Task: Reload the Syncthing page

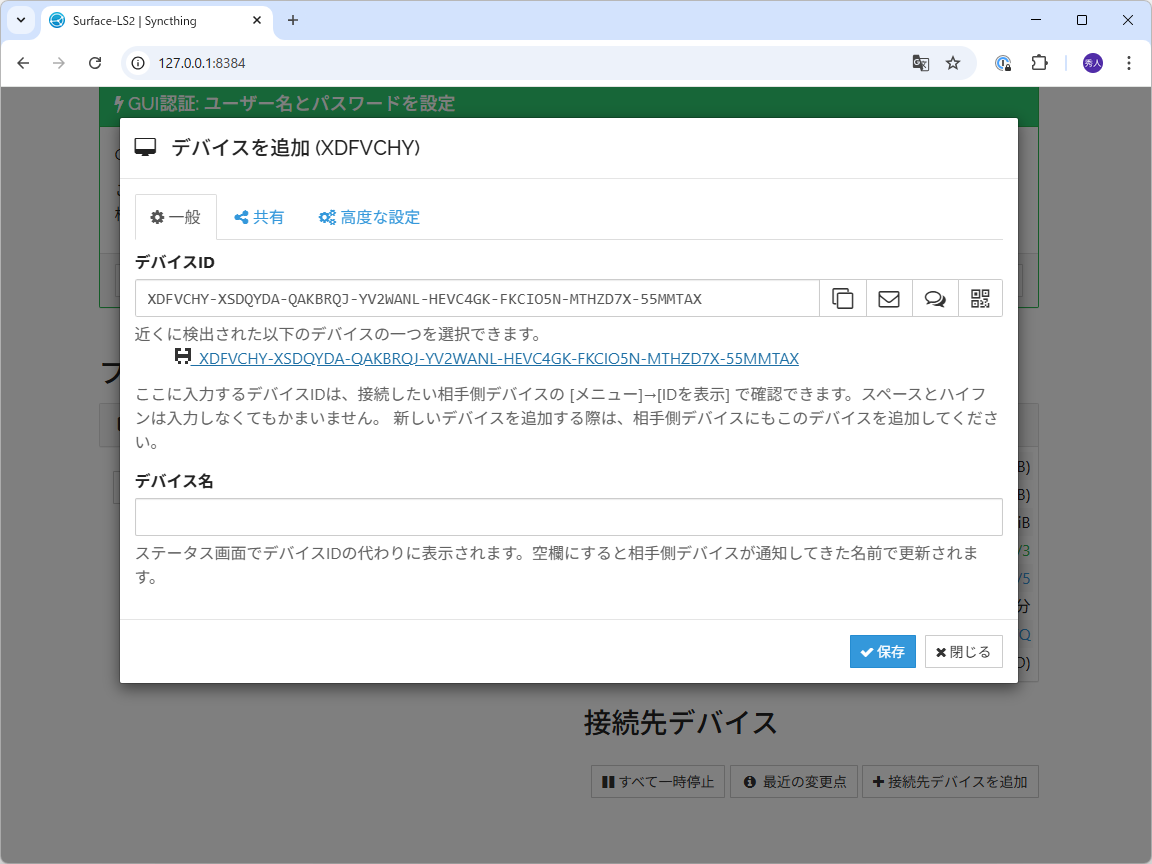Action: click(x=95, y=62)
